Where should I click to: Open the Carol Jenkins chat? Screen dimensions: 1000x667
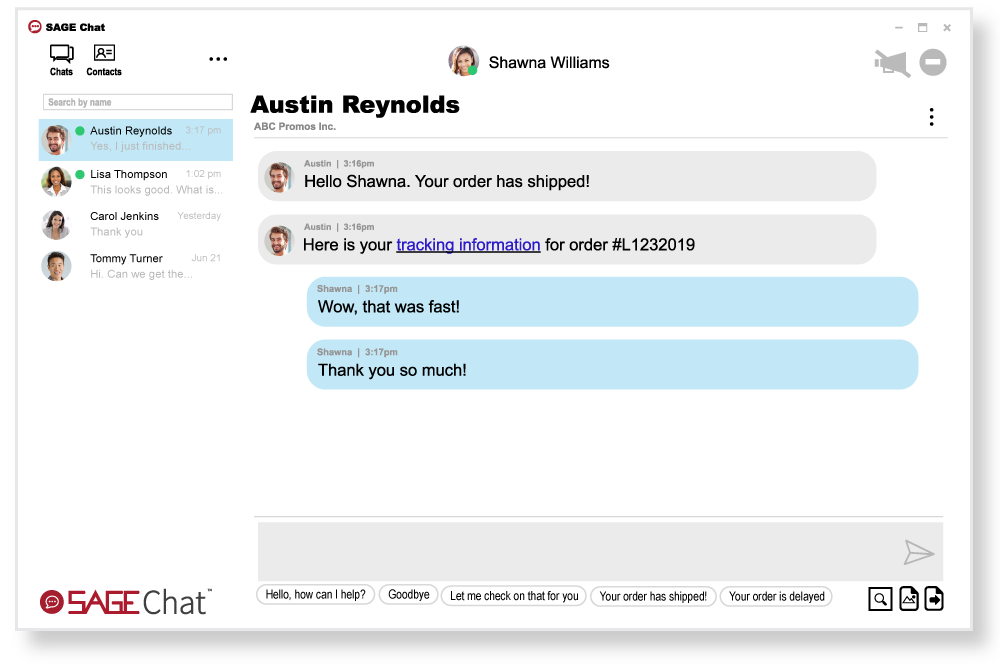coord(136,224)
